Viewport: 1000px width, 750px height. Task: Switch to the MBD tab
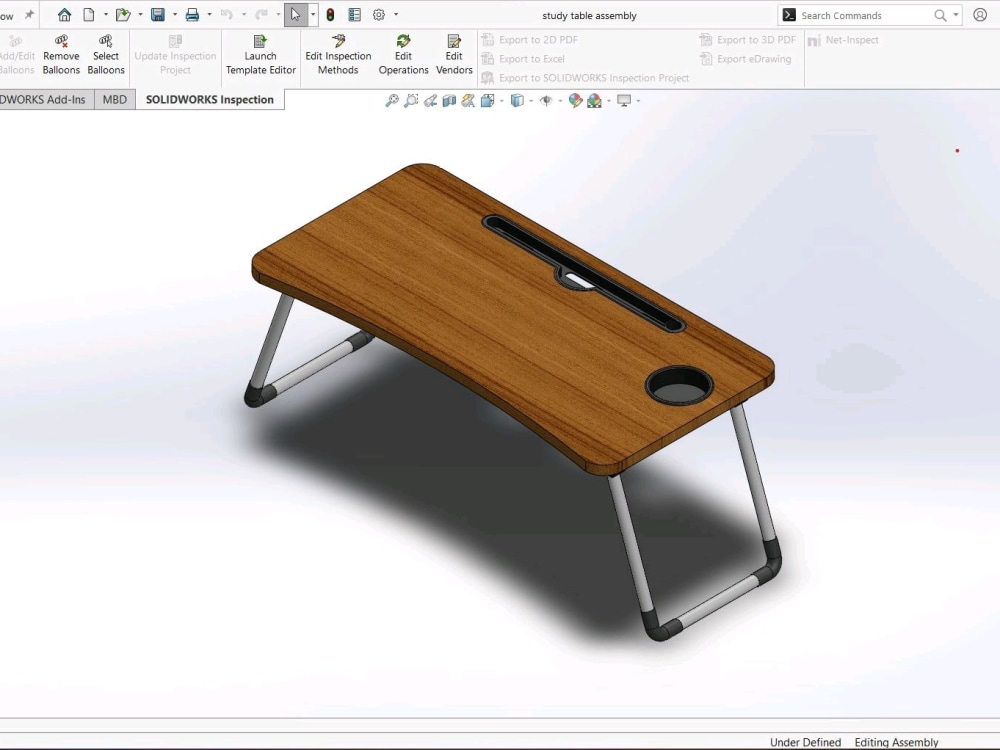pyautogui.click(x=114, y=99)
